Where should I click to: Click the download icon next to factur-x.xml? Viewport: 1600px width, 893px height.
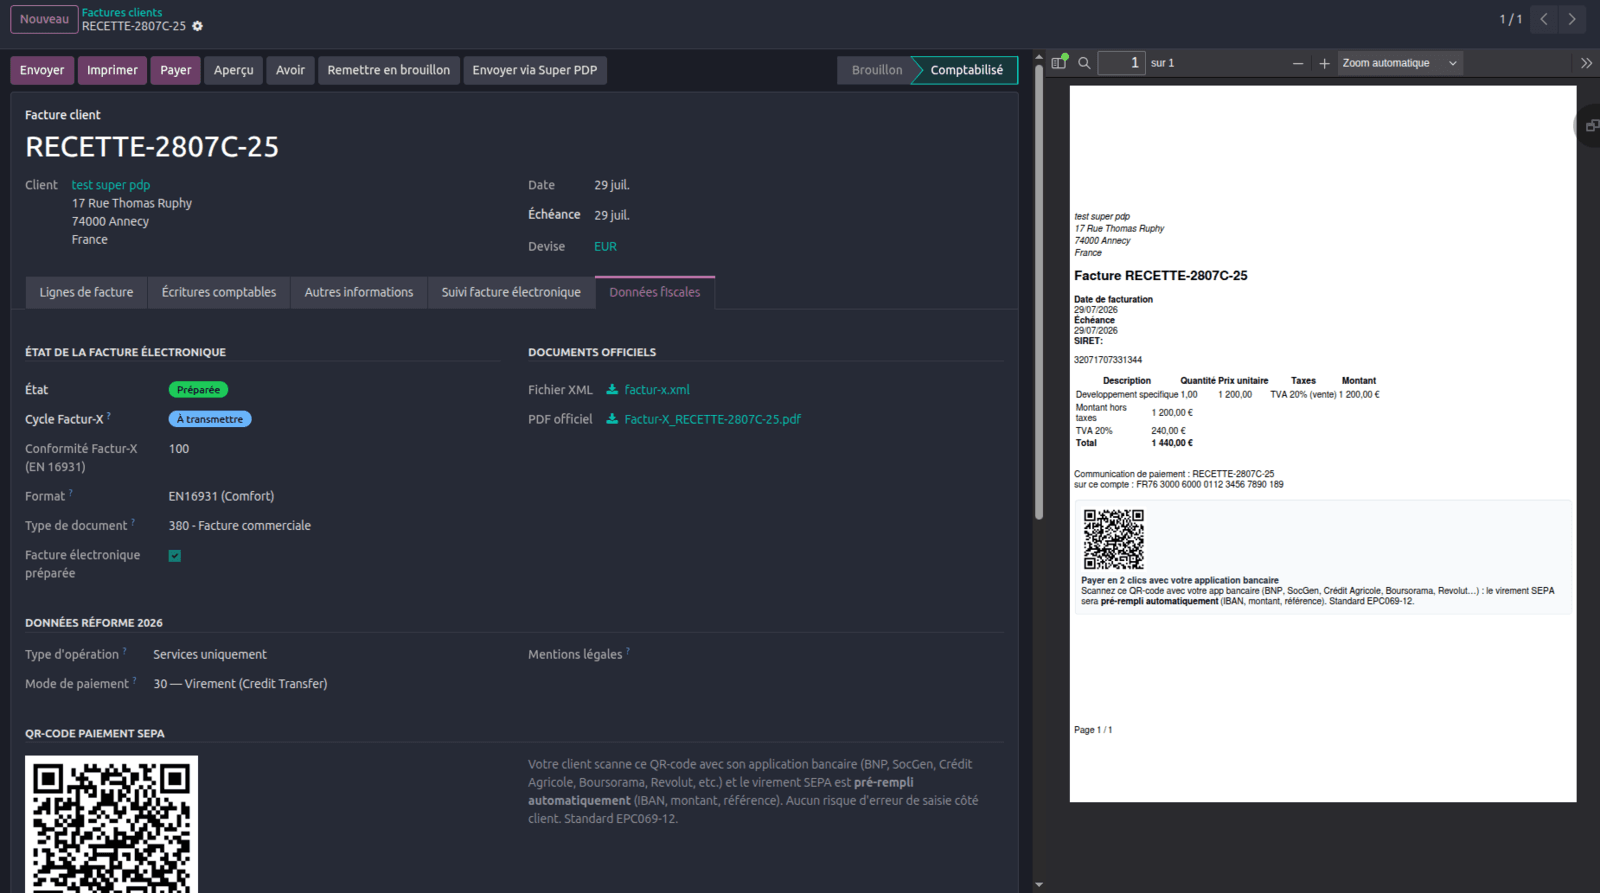[x=612, y=389]
